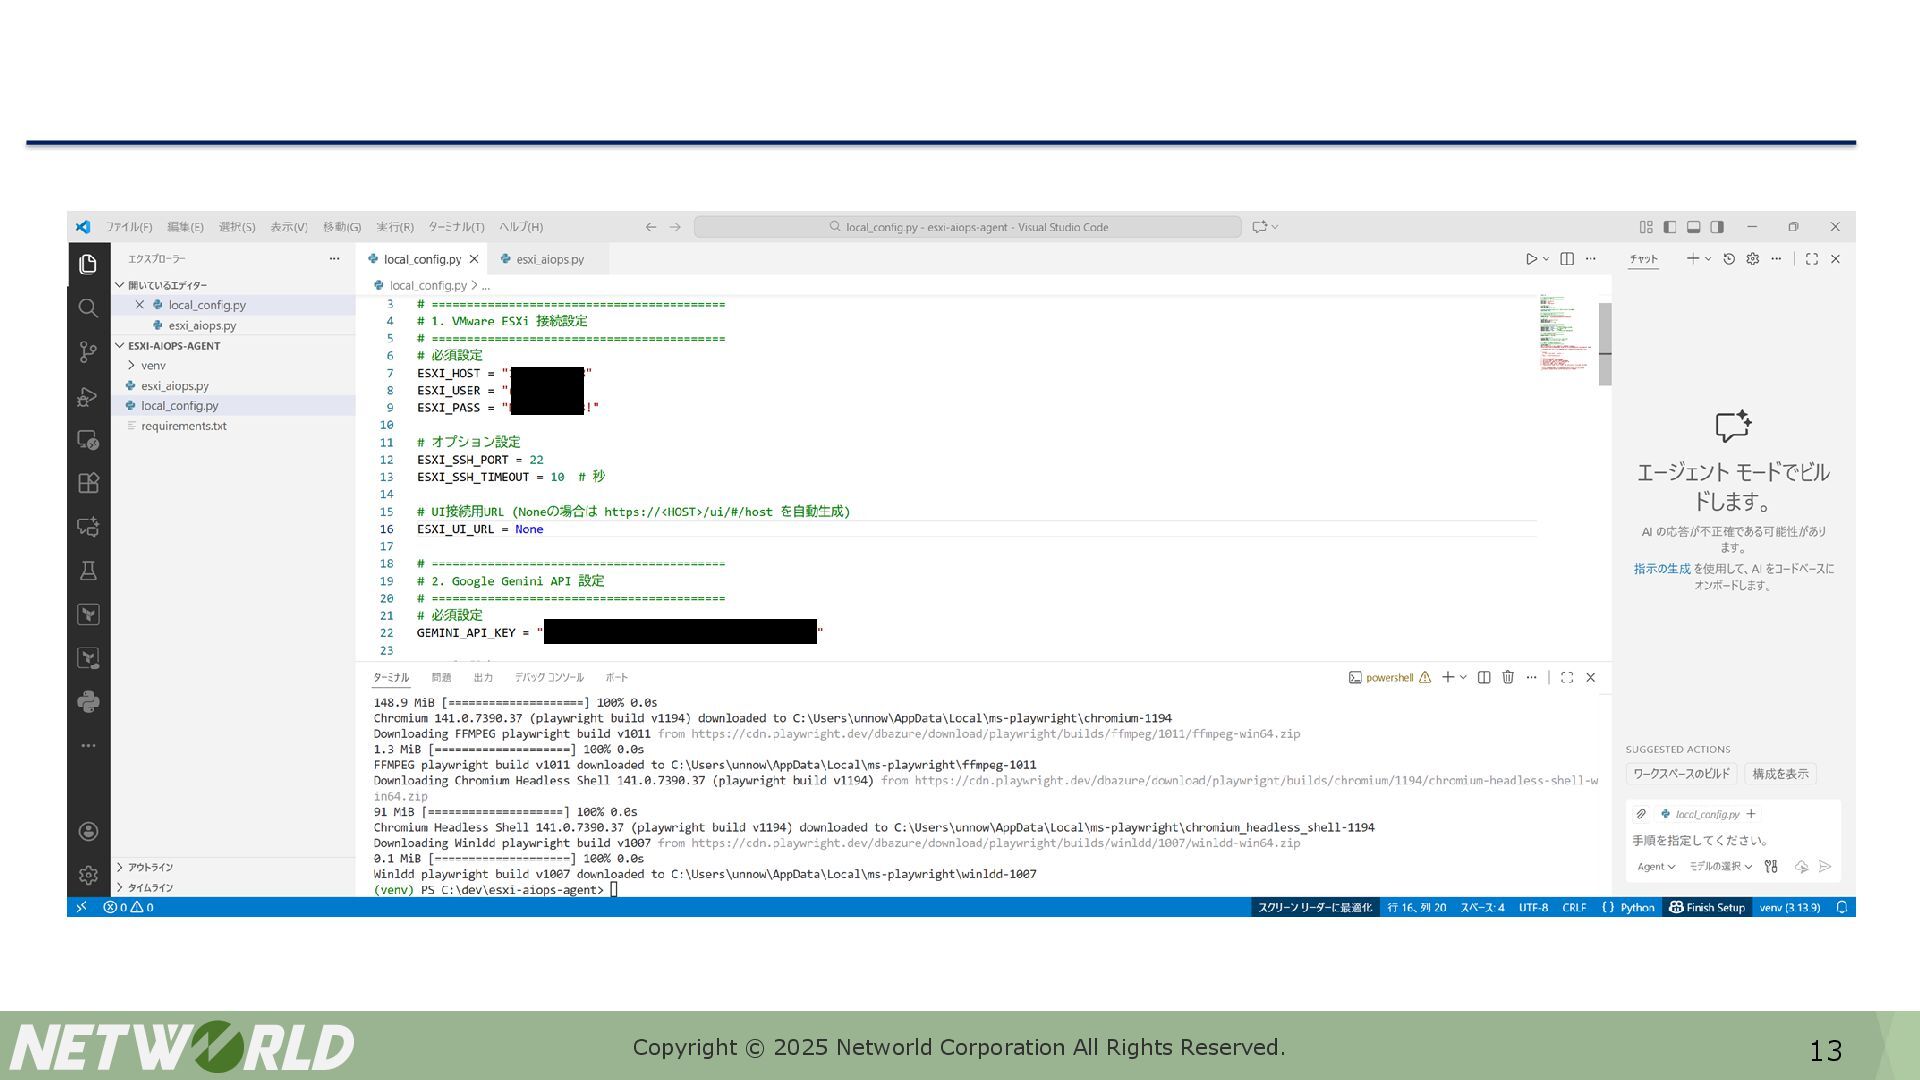Click the ワークスペースのビルド button
This screenshot has height=1080, width=1920.
pos(1681,774)
